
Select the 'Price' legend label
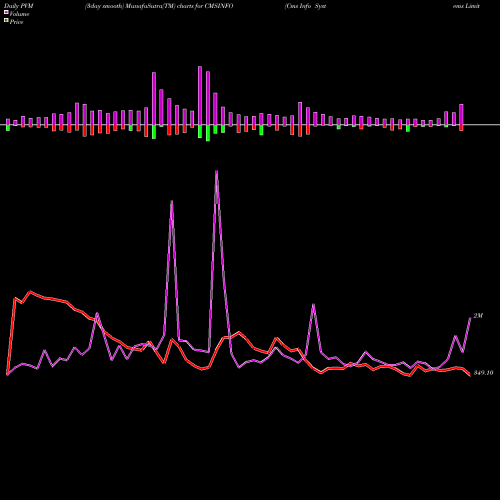tap(16, 22)
